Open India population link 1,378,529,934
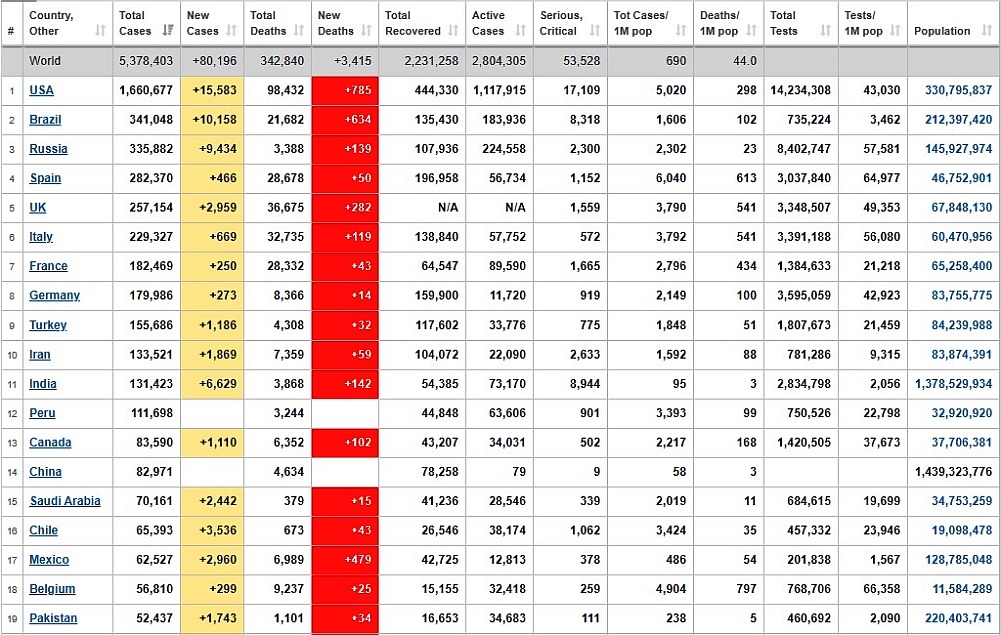The width and height of the screenshot is (1001, 635). coord(953,384)
